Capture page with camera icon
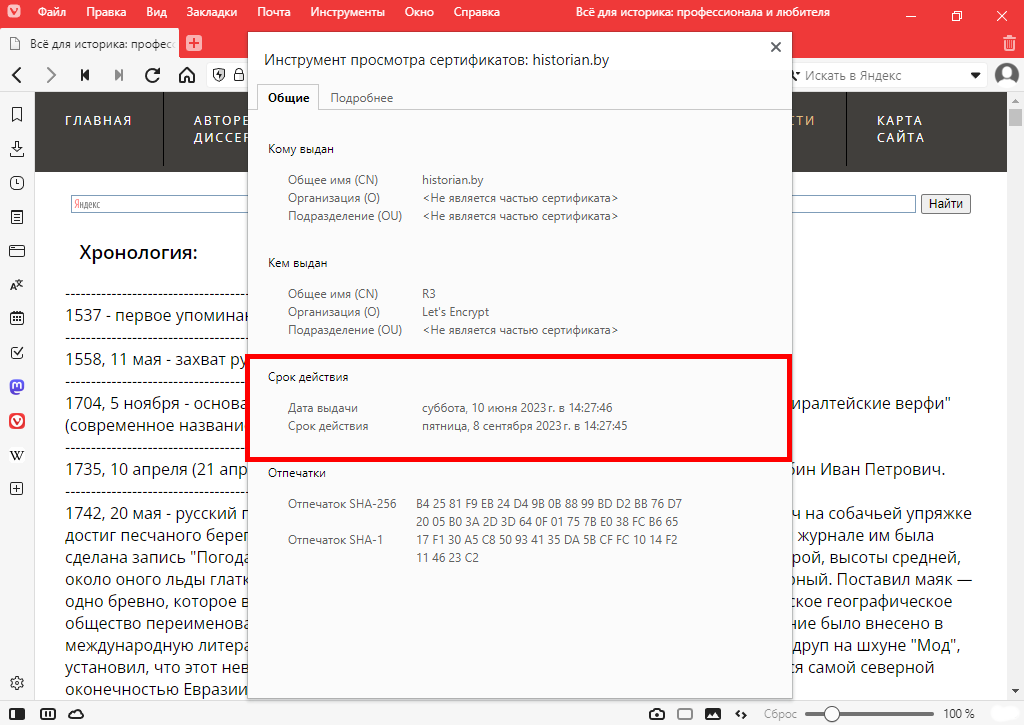Image resolution: width=1024 pixels, height=725 pixels. pos(657,714)
